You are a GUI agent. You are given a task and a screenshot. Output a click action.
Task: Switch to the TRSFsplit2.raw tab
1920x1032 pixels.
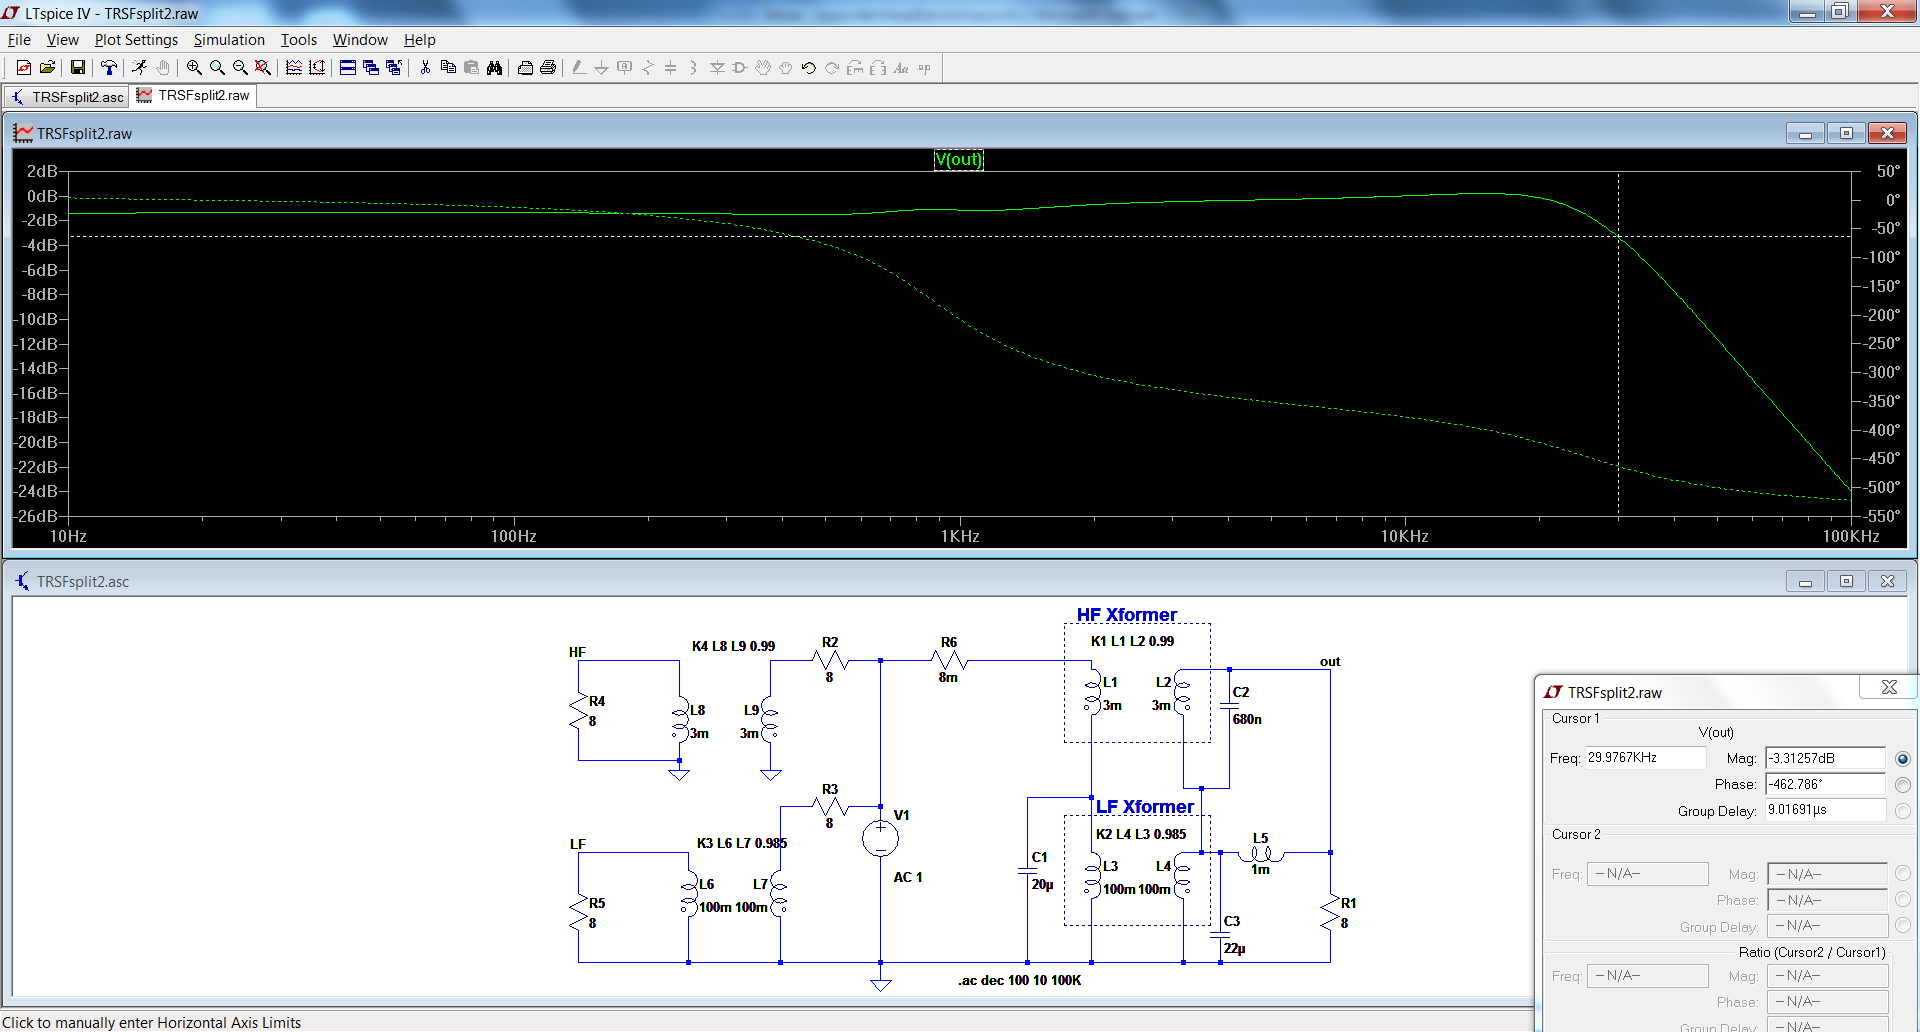click(194, 96)
